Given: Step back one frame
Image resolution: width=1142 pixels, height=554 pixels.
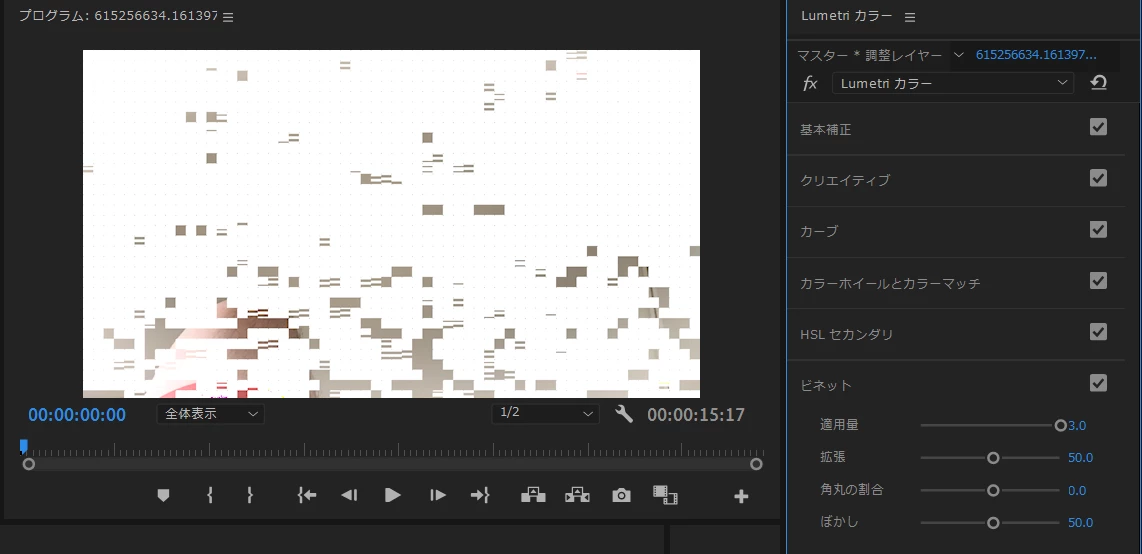Looking at the screenshot, I should tap(349, 496).
